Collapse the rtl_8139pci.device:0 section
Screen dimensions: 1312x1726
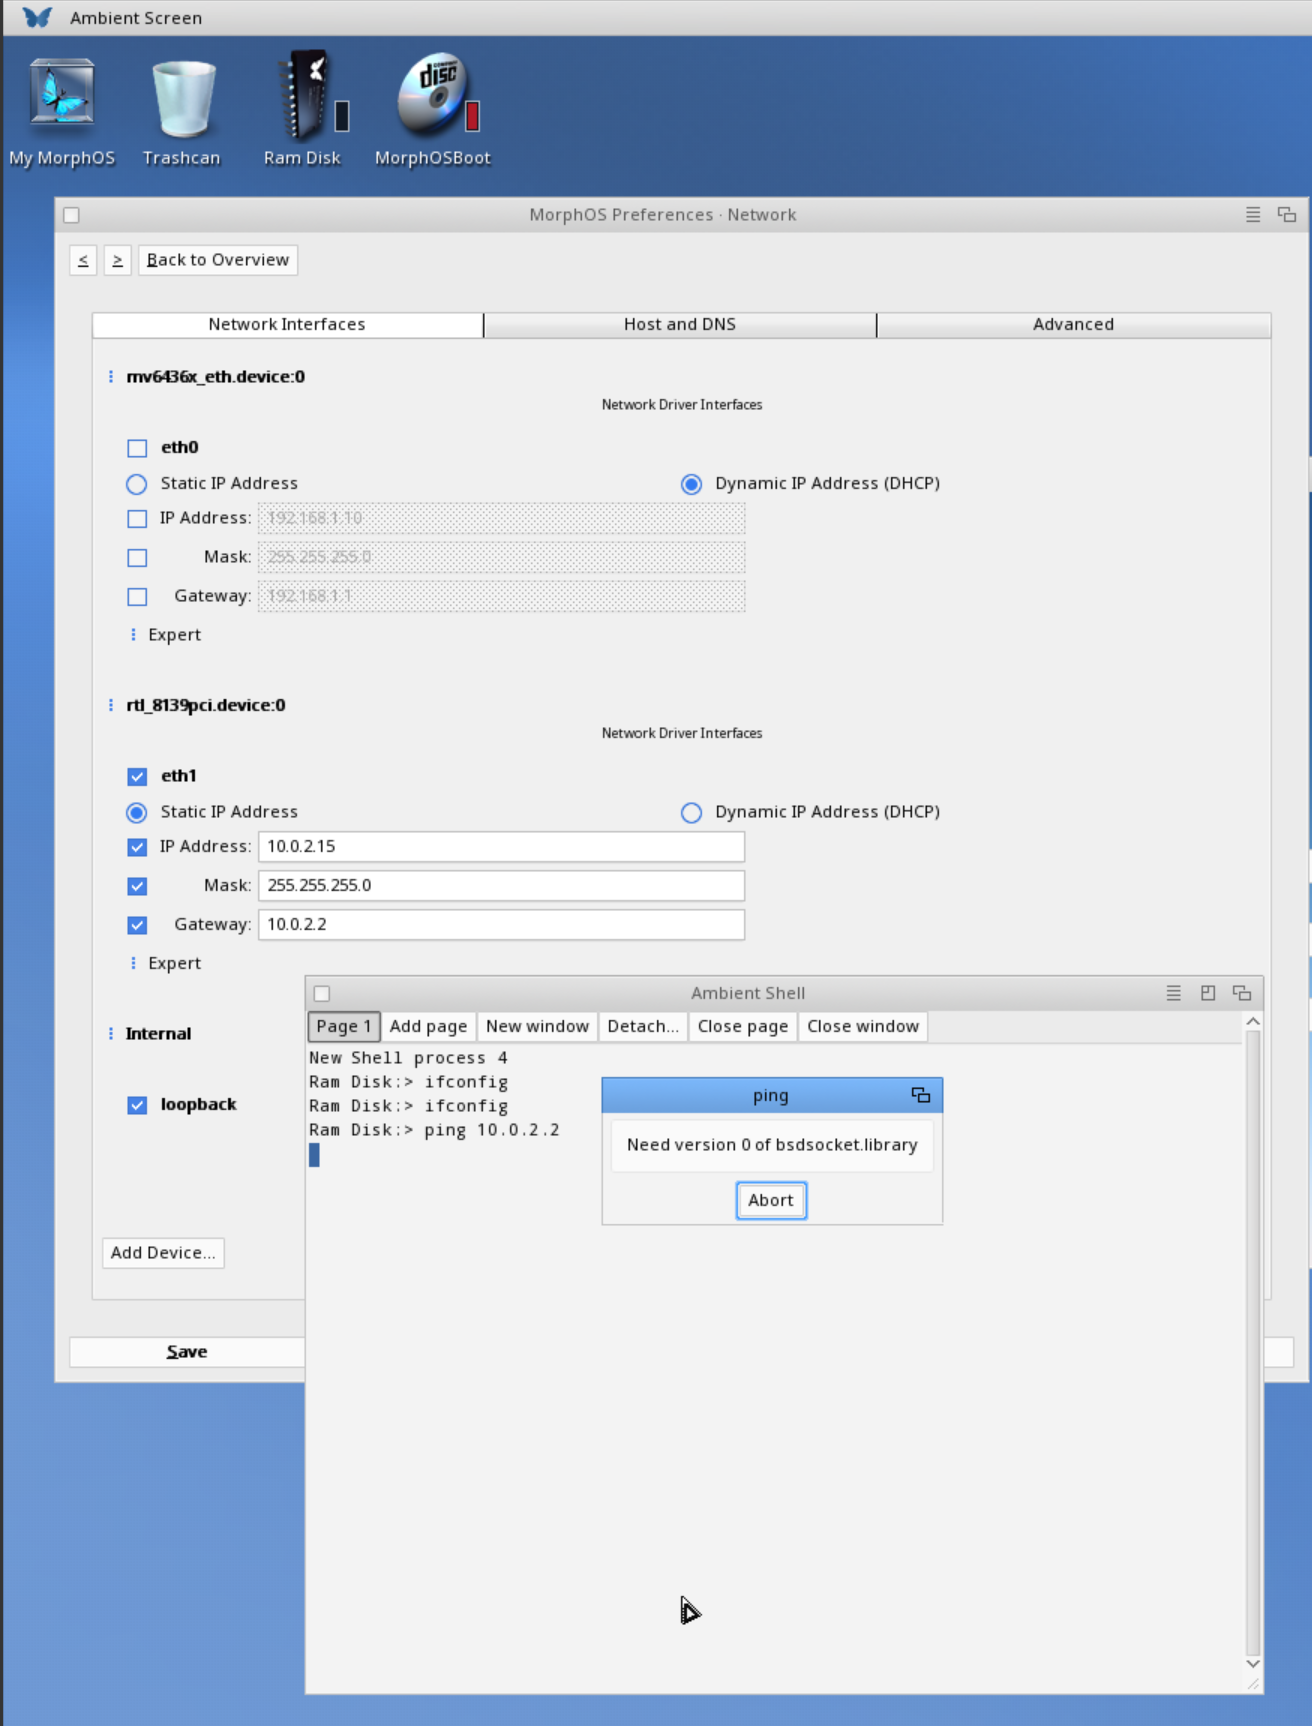[111, 706]
